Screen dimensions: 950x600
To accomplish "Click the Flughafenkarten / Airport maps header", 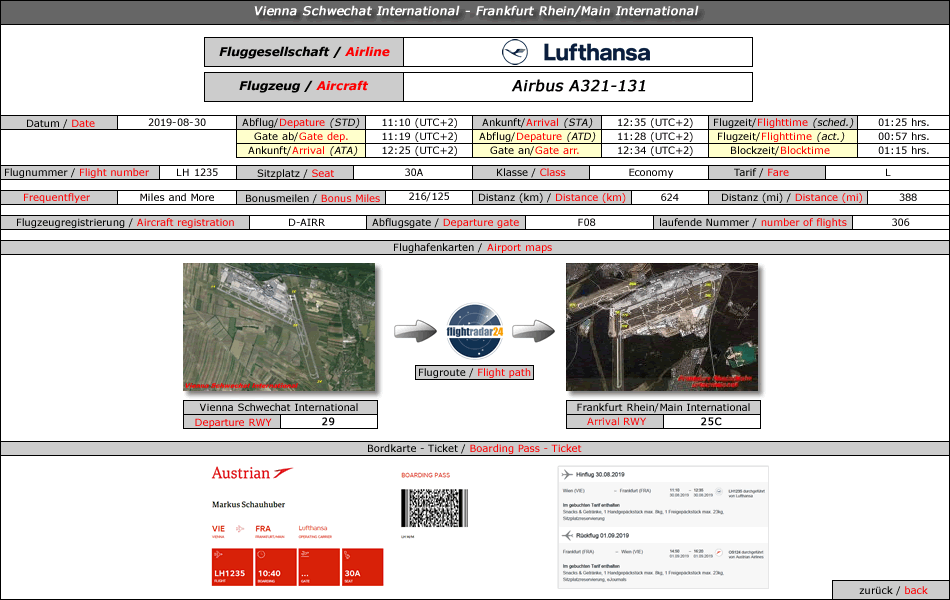I will (475, 247).
